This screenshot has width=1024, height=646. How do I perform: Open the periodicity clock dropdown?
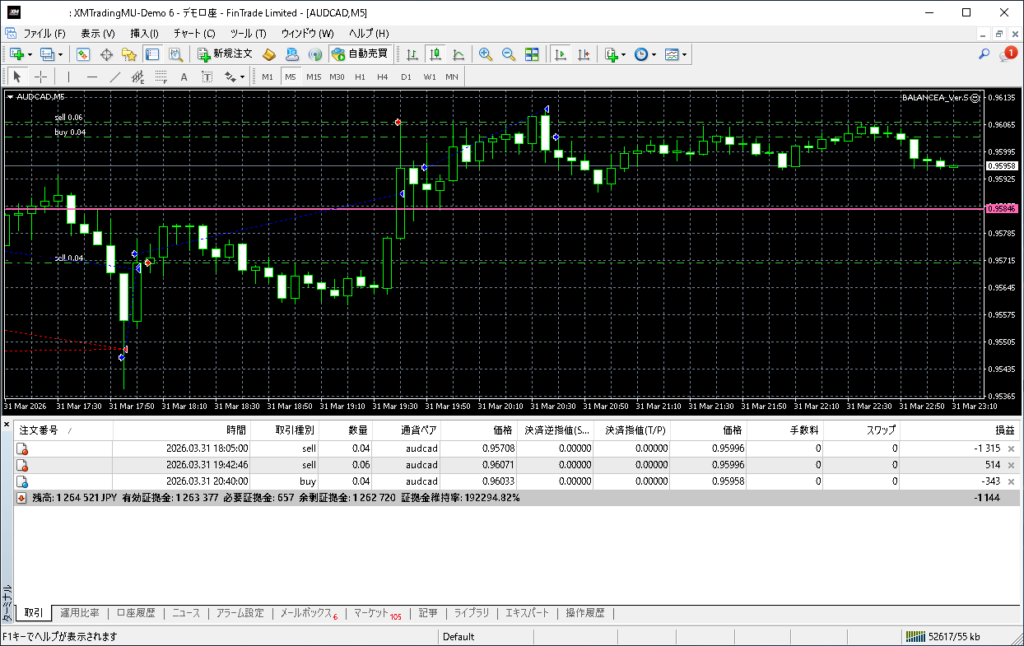(654, 54)
